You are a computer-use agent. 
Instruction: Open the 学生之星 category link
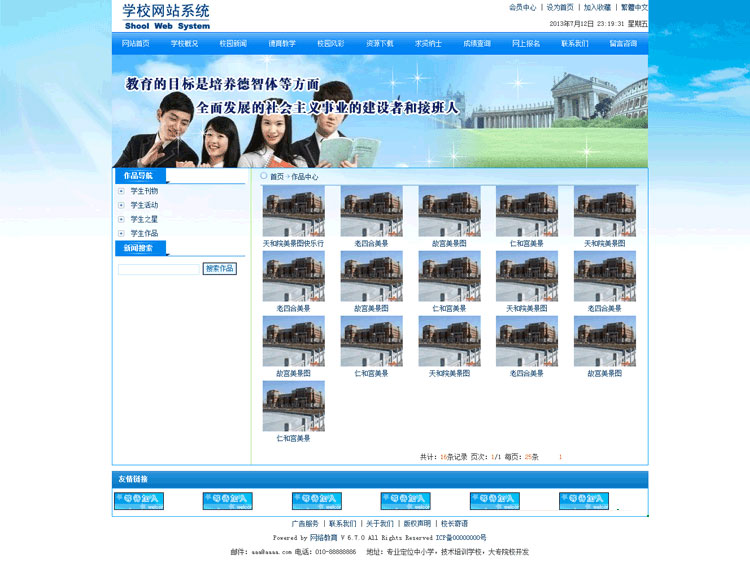pos(144,219)
